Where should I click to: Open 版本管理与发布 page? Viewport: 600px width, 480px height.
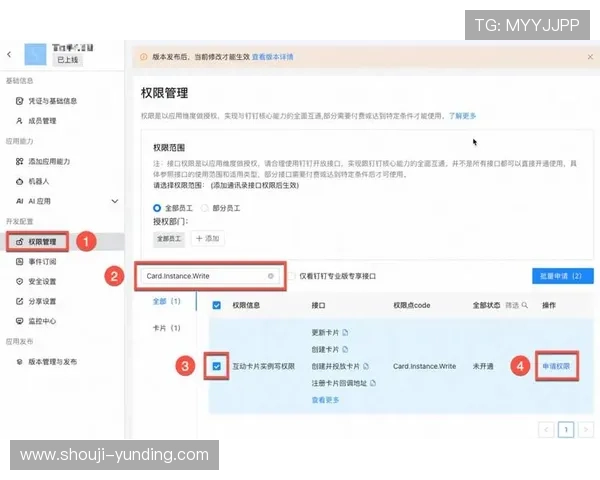point(52,362)
